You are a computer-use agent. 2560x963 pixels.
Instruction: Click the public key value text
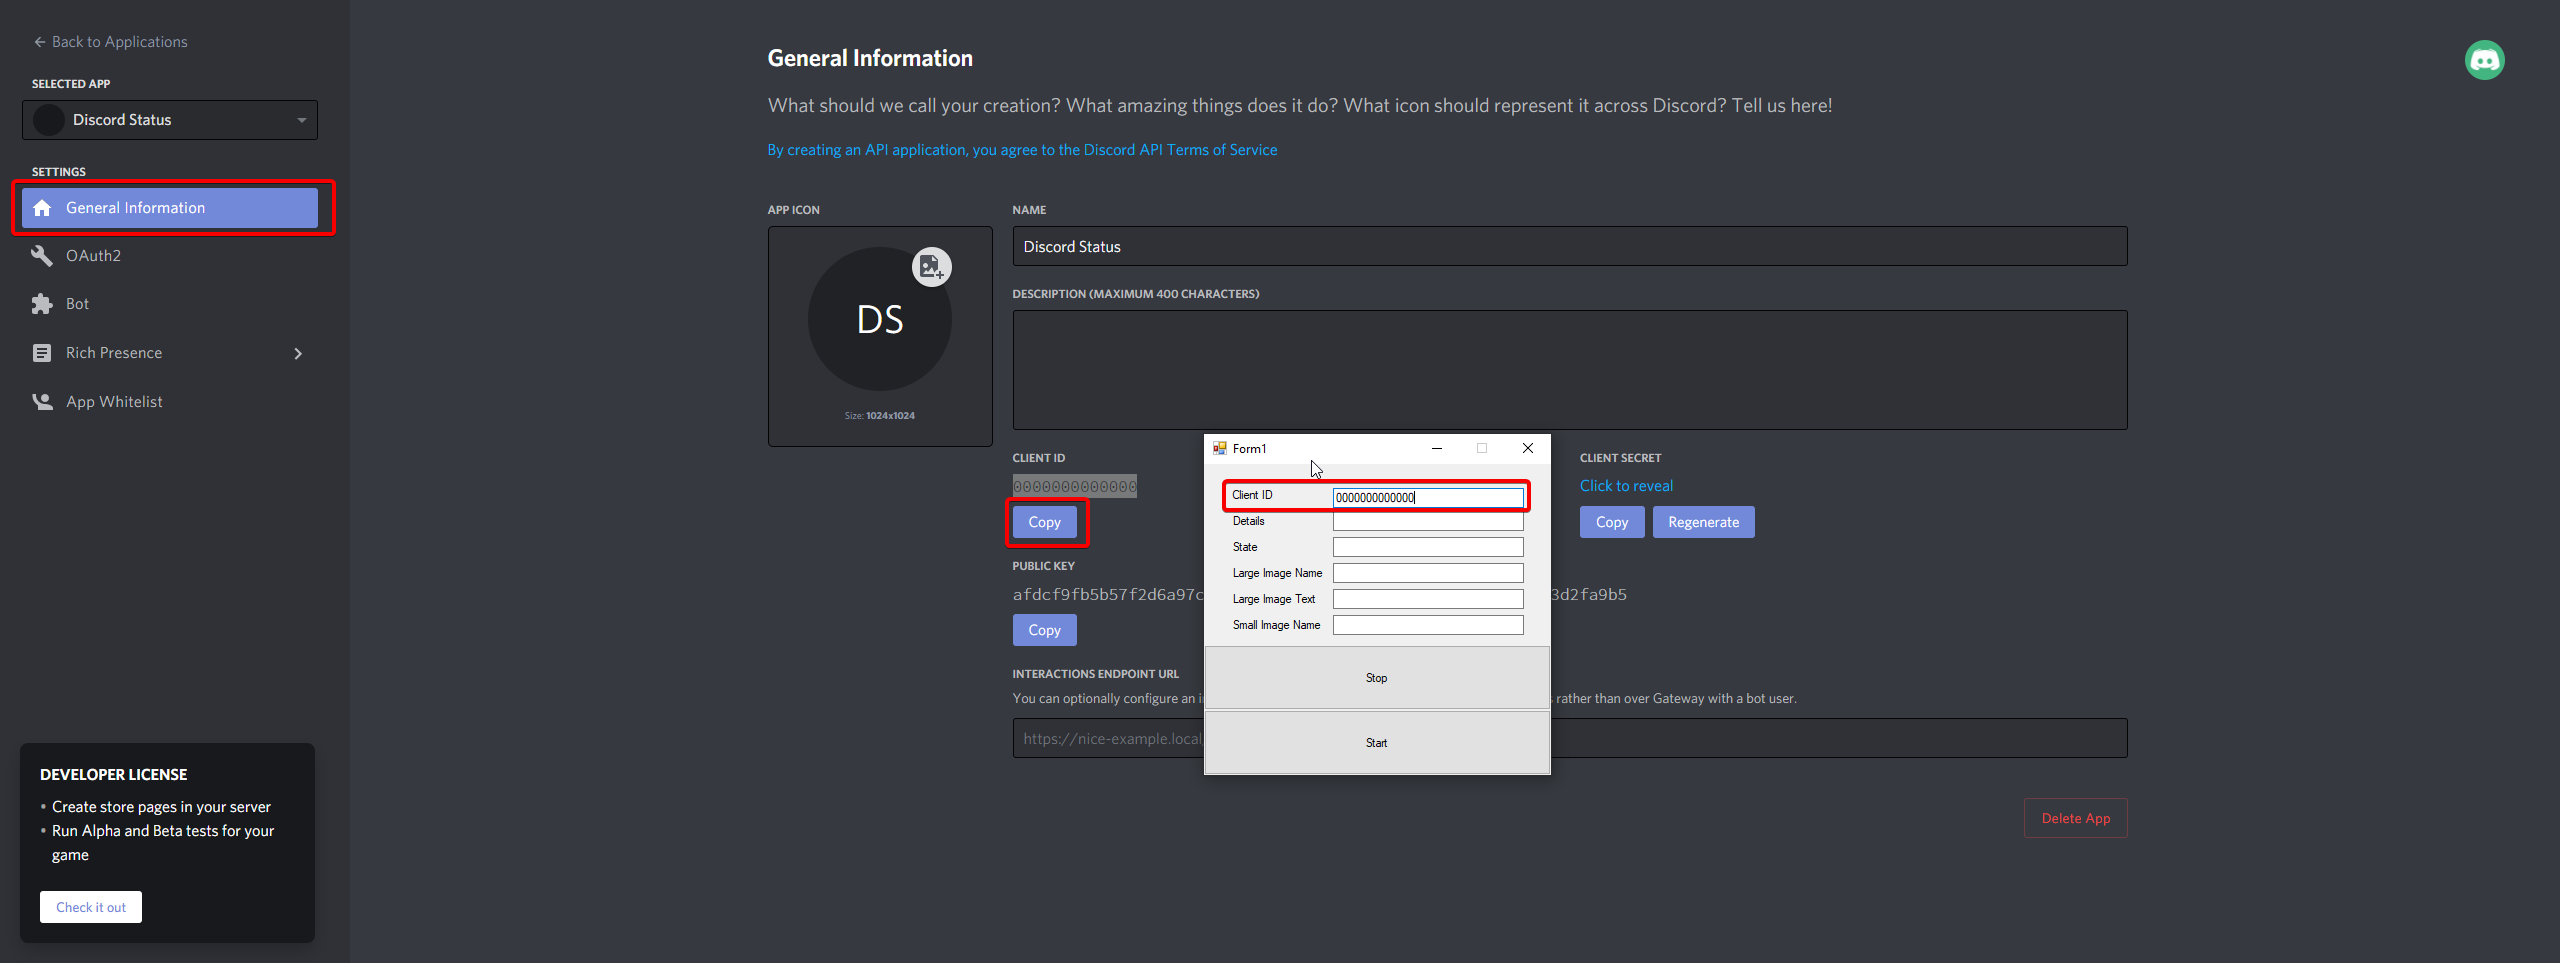click(x=1108, y=595)
